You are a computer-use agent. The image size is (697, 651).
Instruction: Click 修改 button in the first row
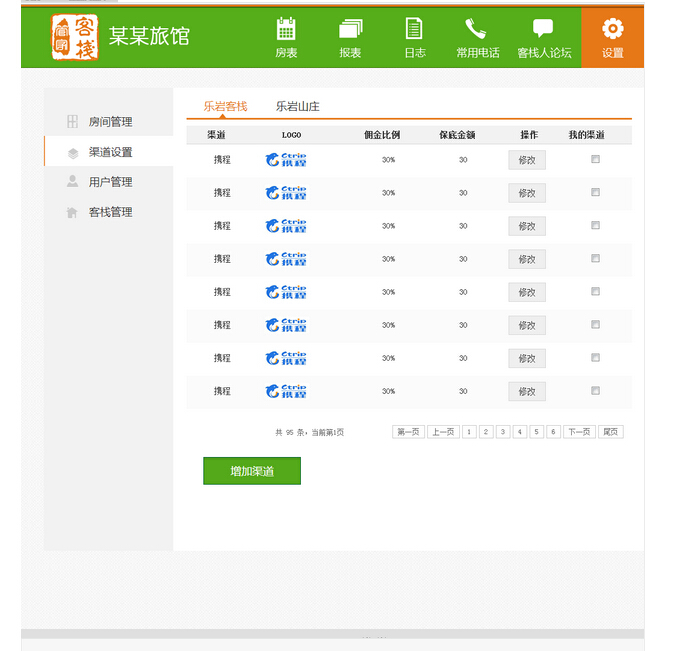527,160
